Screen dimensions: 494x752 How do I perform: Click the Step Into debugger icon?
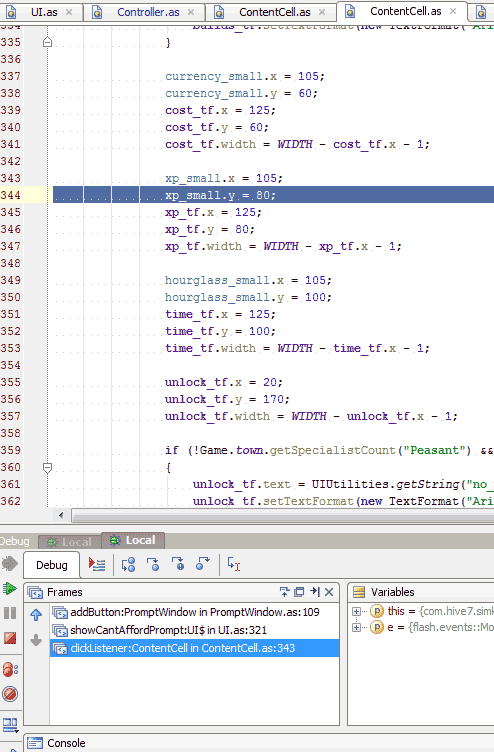[x=153, y=564]
